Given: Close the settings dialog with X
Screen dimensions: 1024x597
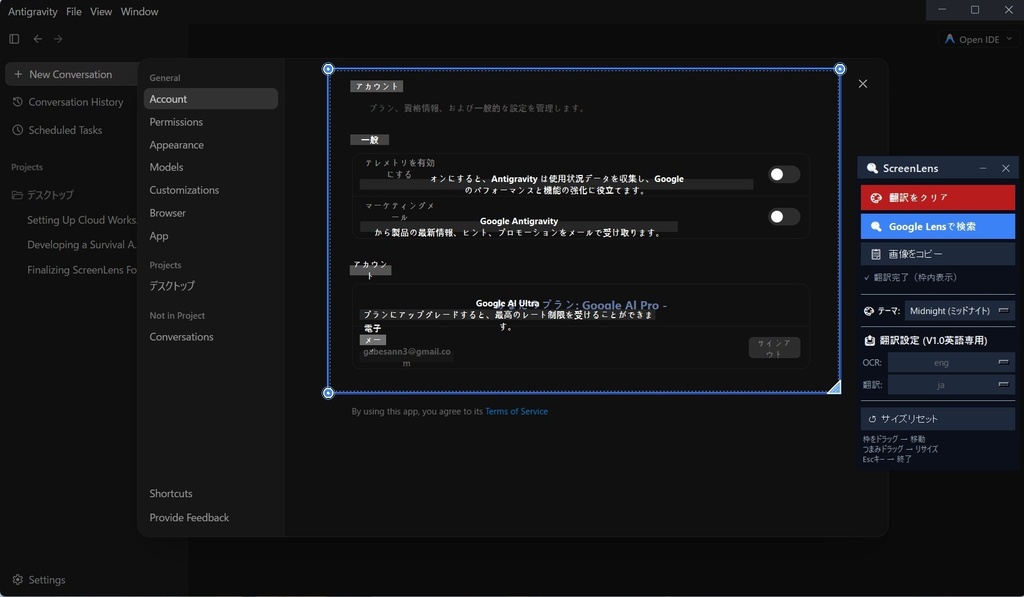Looking at the screenshot, I should tap(863, 84).
